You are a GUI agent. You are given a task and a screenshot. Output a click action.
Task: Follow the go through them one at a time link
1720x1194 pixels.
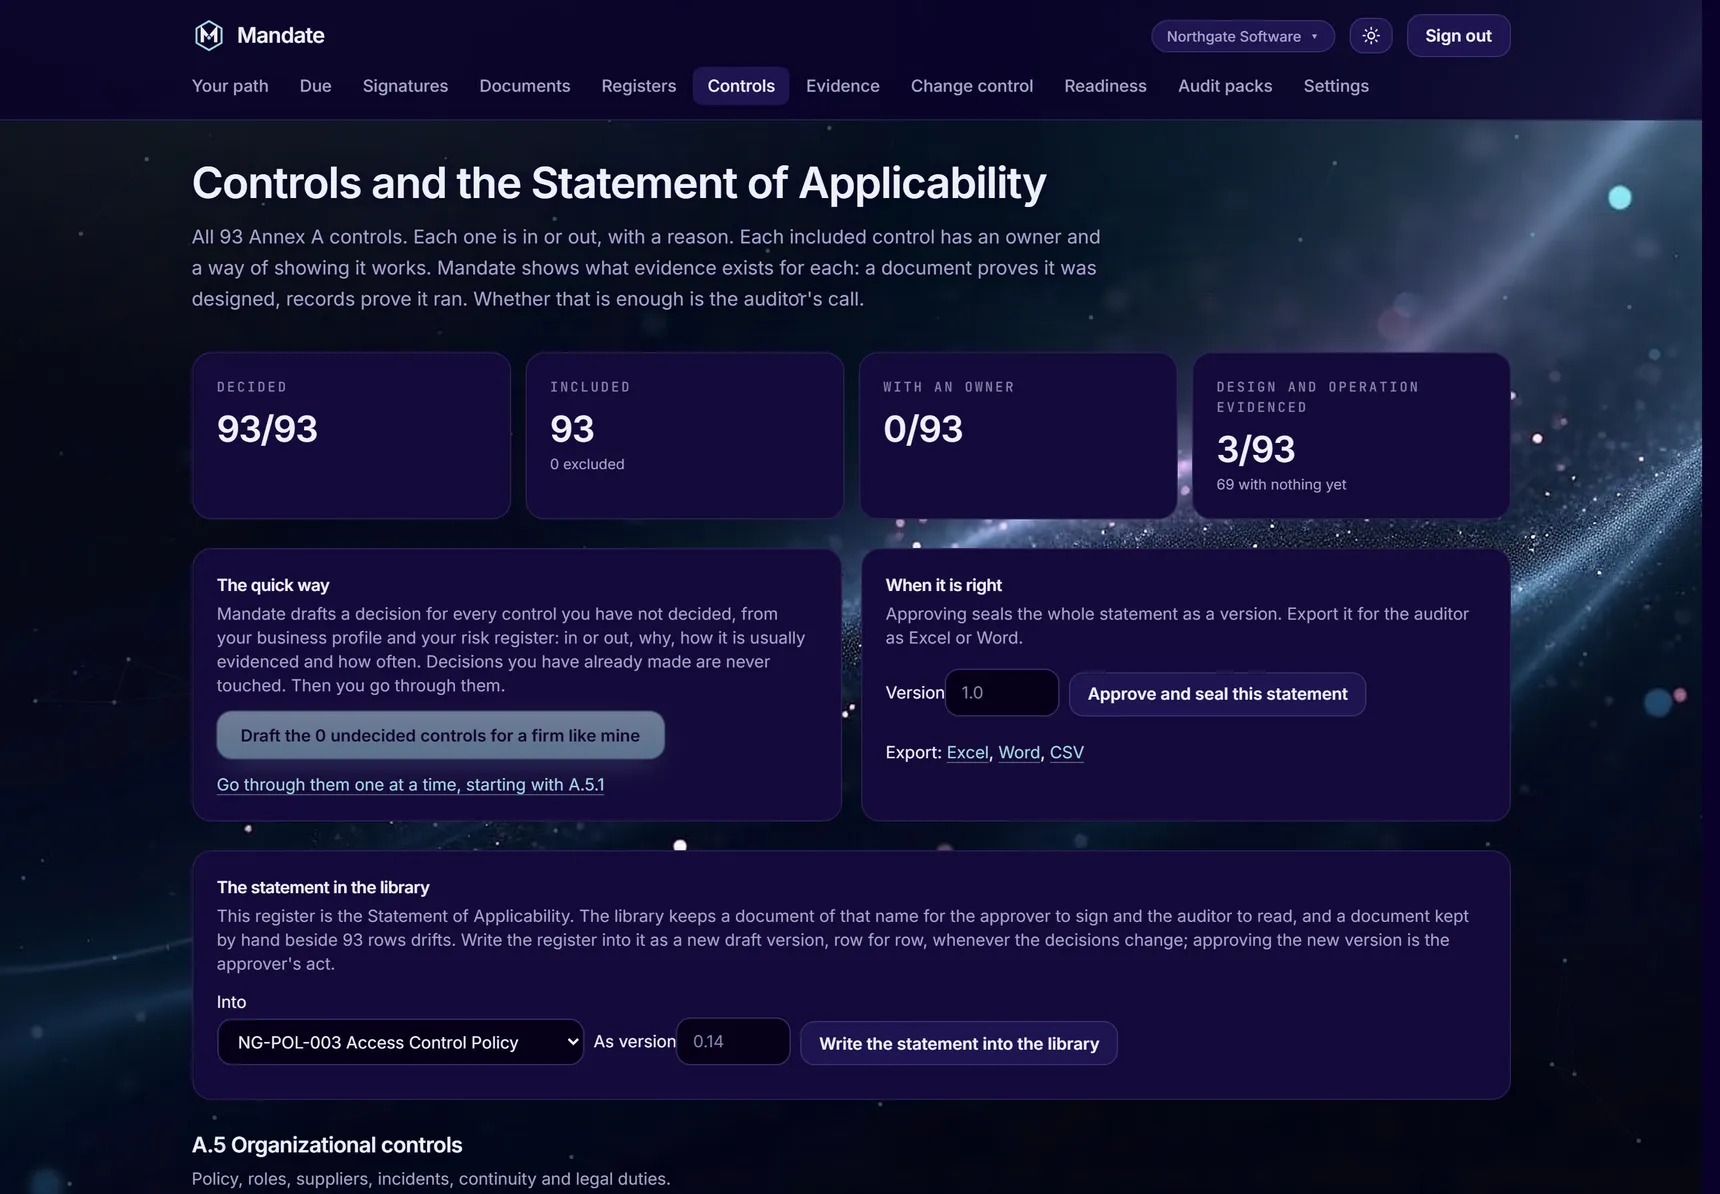pyautogui.click(x=410, y=785)
